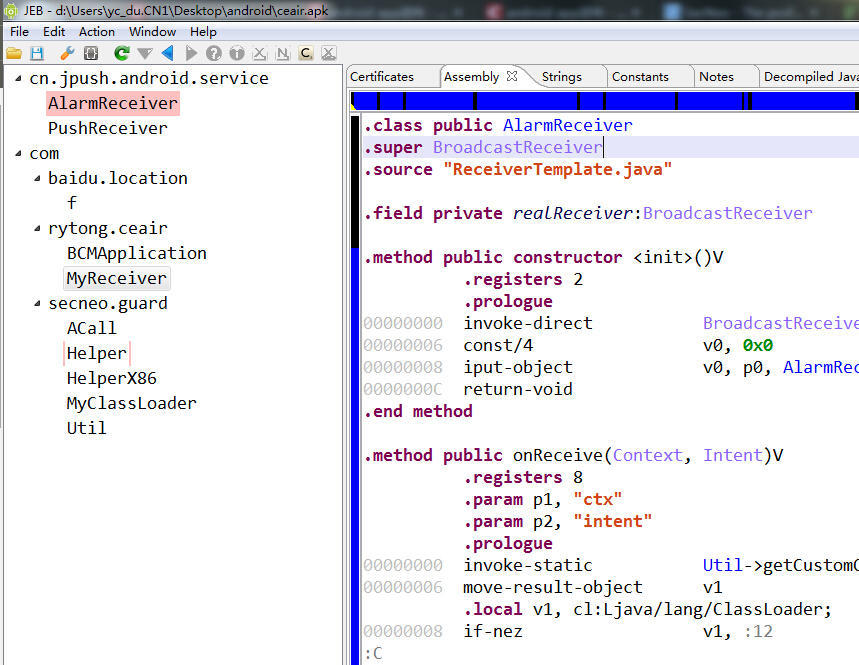Select BCMApplication class in tree
Screen dimensions: 859x665
(136, 254)
